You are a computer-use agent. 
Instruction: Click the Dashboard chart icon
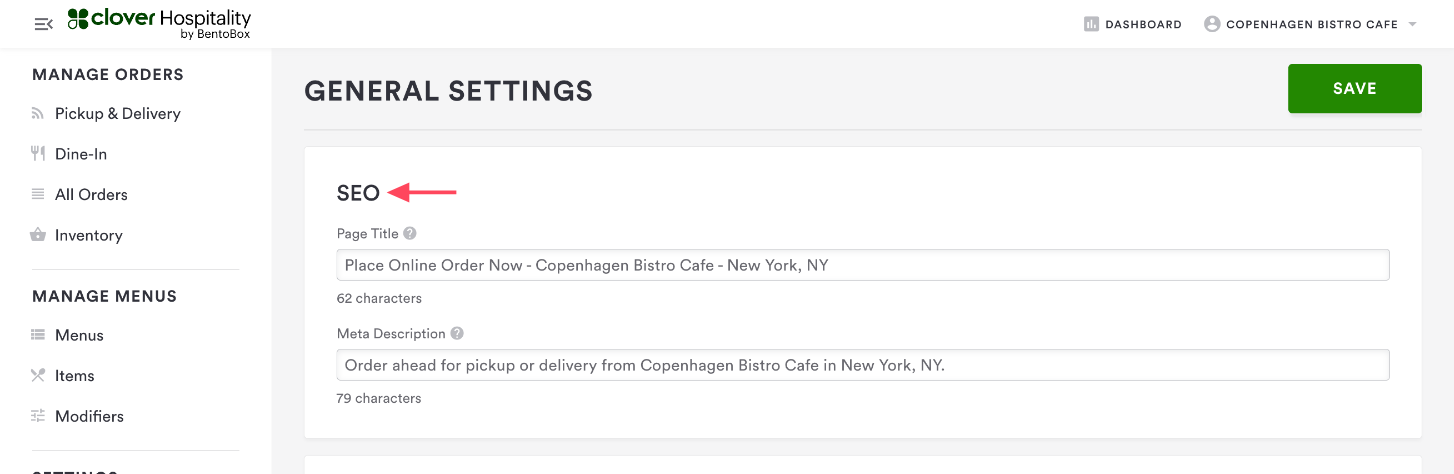coord(1092,24)
